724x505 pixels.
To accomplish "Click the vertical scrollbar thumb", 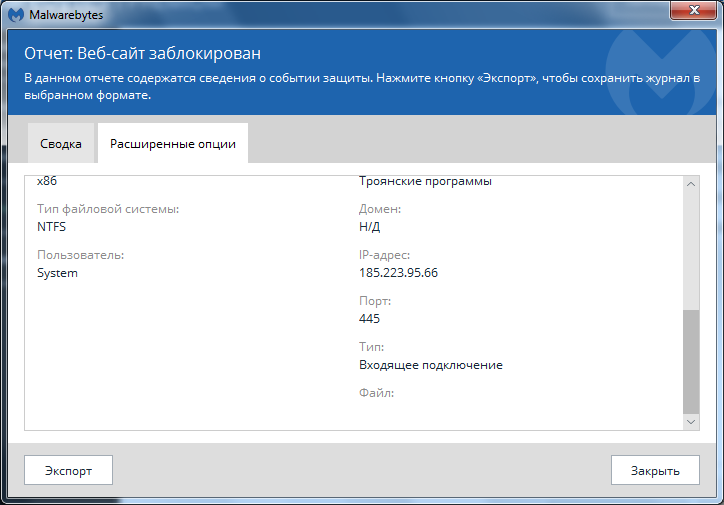I will (x=691, y=360).
